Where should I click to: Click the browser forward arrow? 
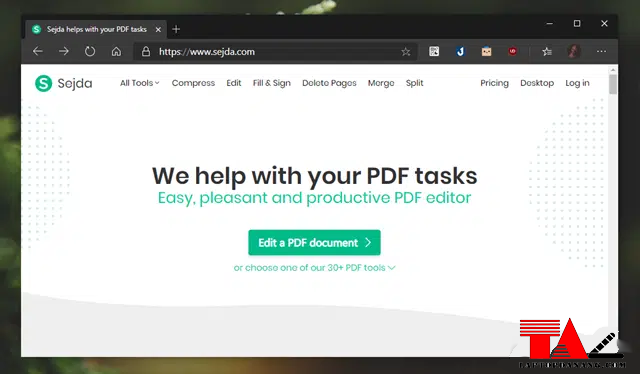(x=64, y=51)
